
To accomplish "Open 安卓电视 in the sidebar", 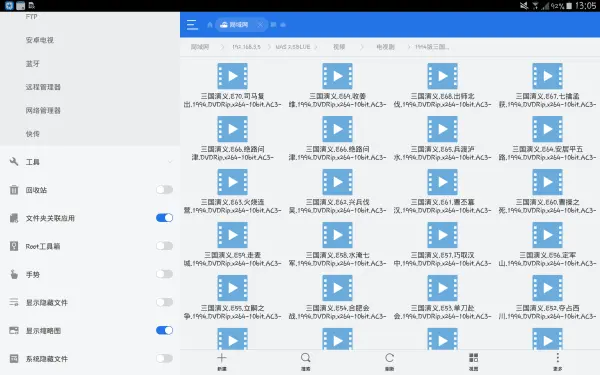I will pyautogui.click(x=39, y=40).
